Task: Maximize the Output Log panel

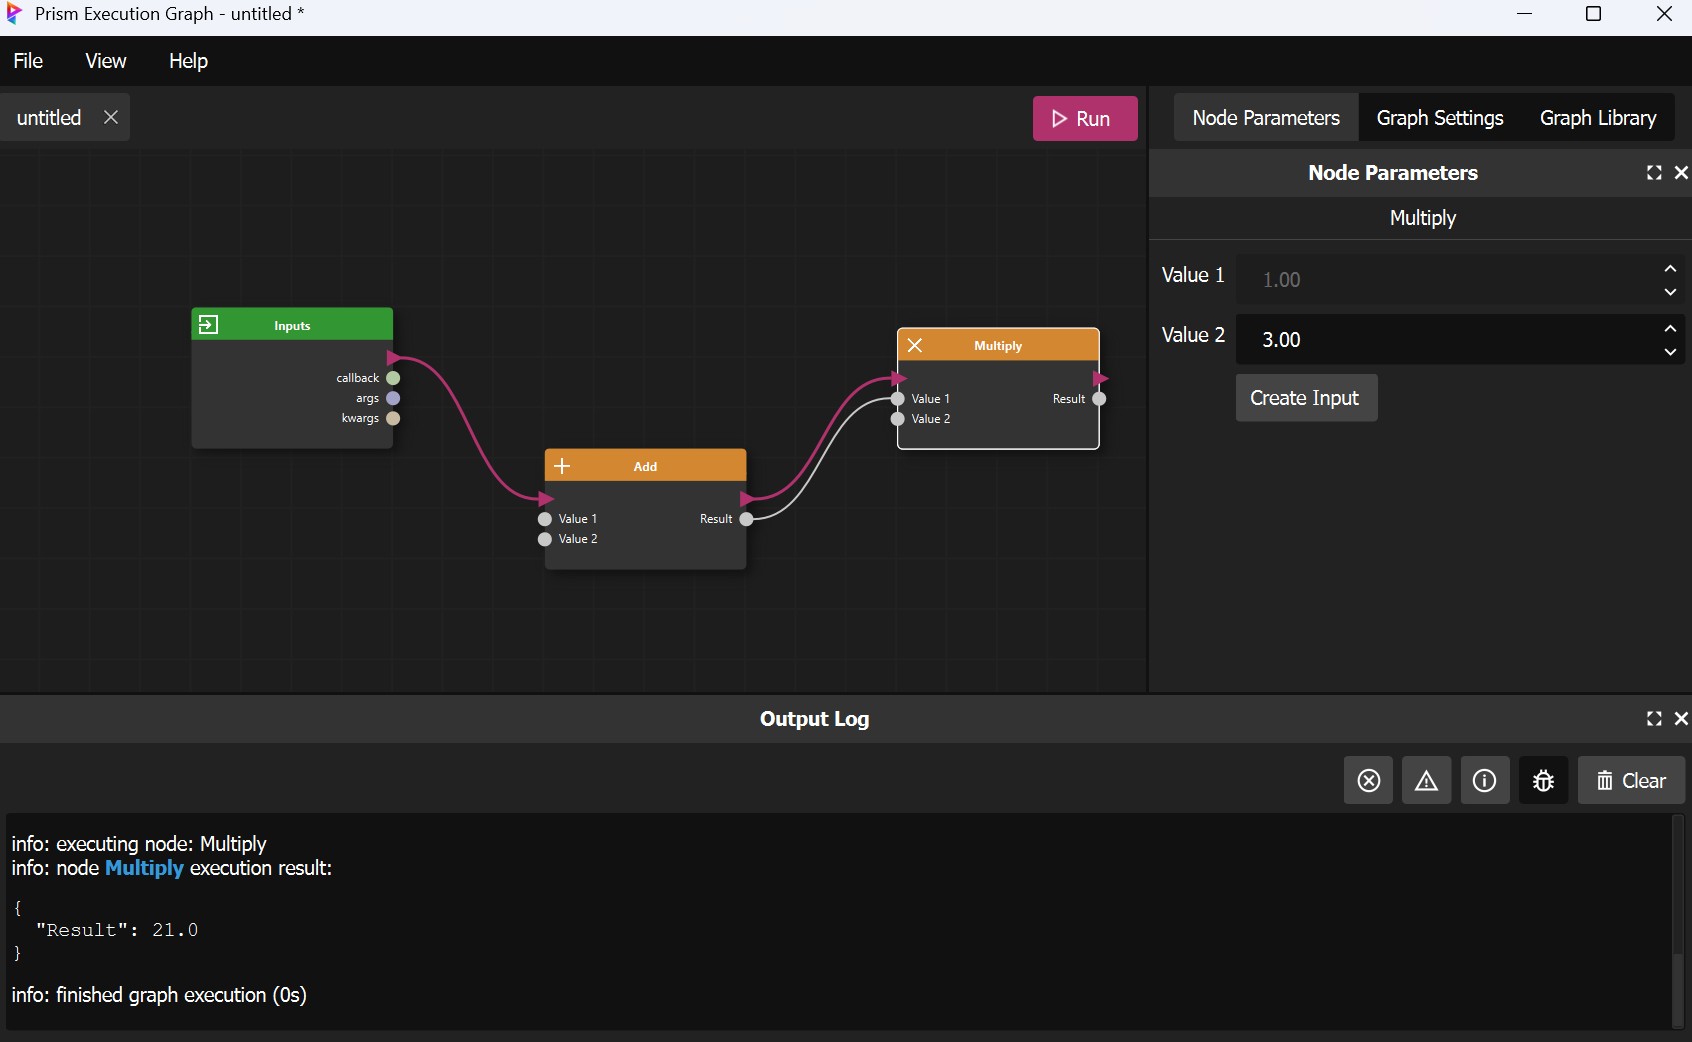Action: (1654, 719)
